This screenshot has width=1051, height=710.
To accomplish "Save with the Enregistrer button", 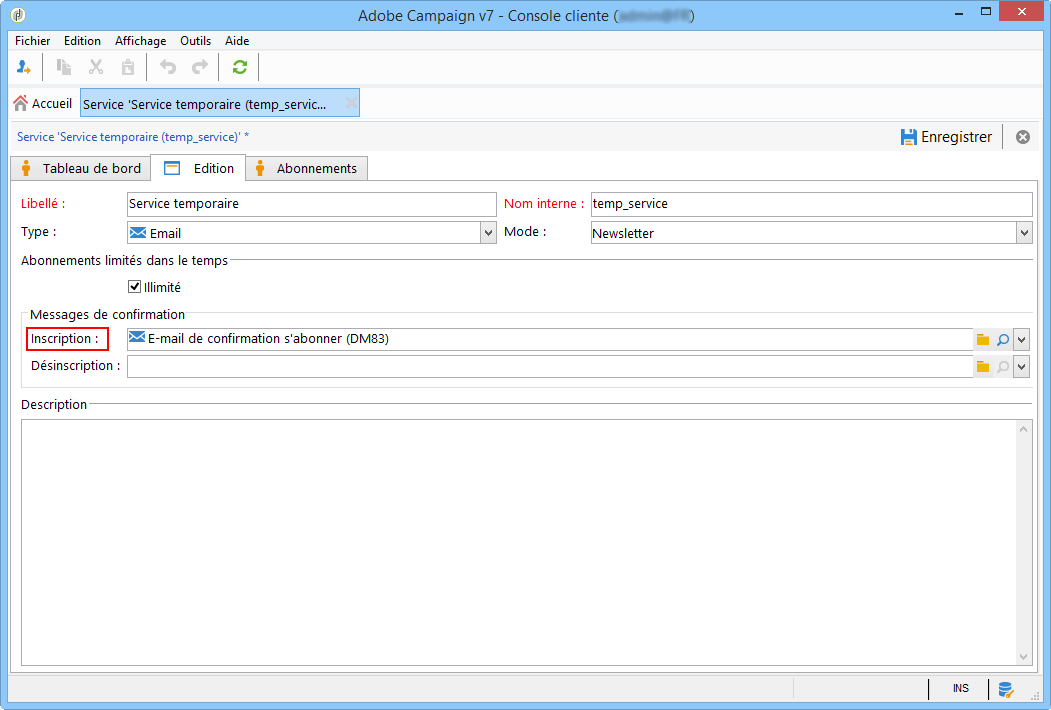I will tap(946, 137).
